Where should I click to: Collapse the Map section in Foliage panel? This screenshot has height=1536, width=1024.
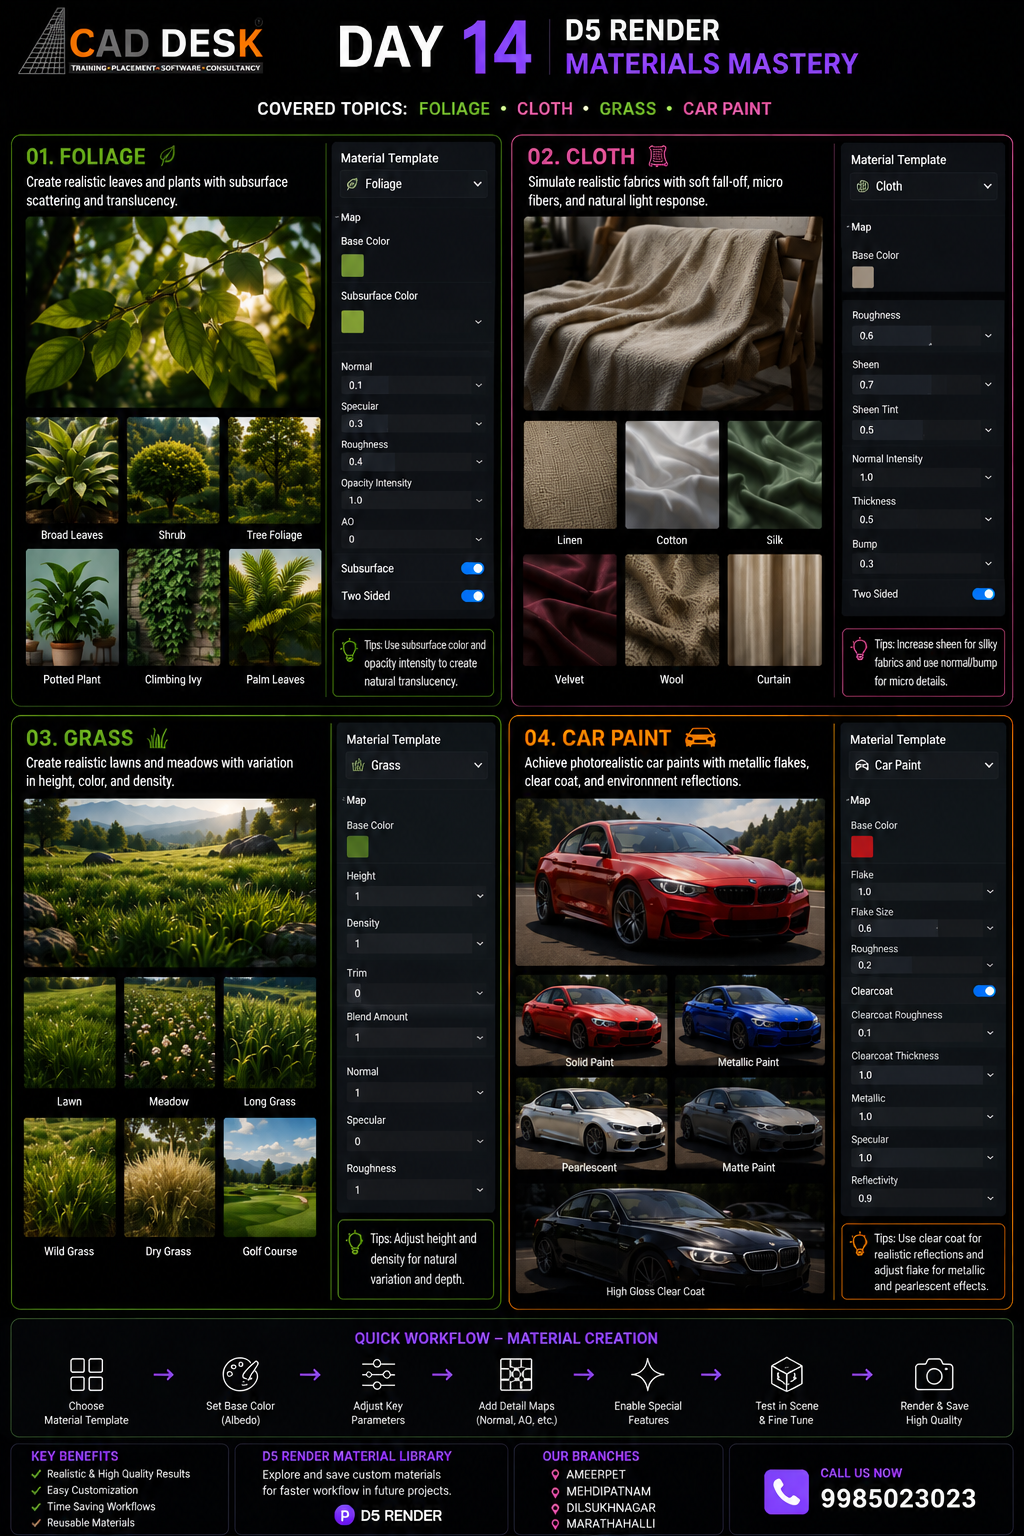pyautogui.click(x=348, y=217)
